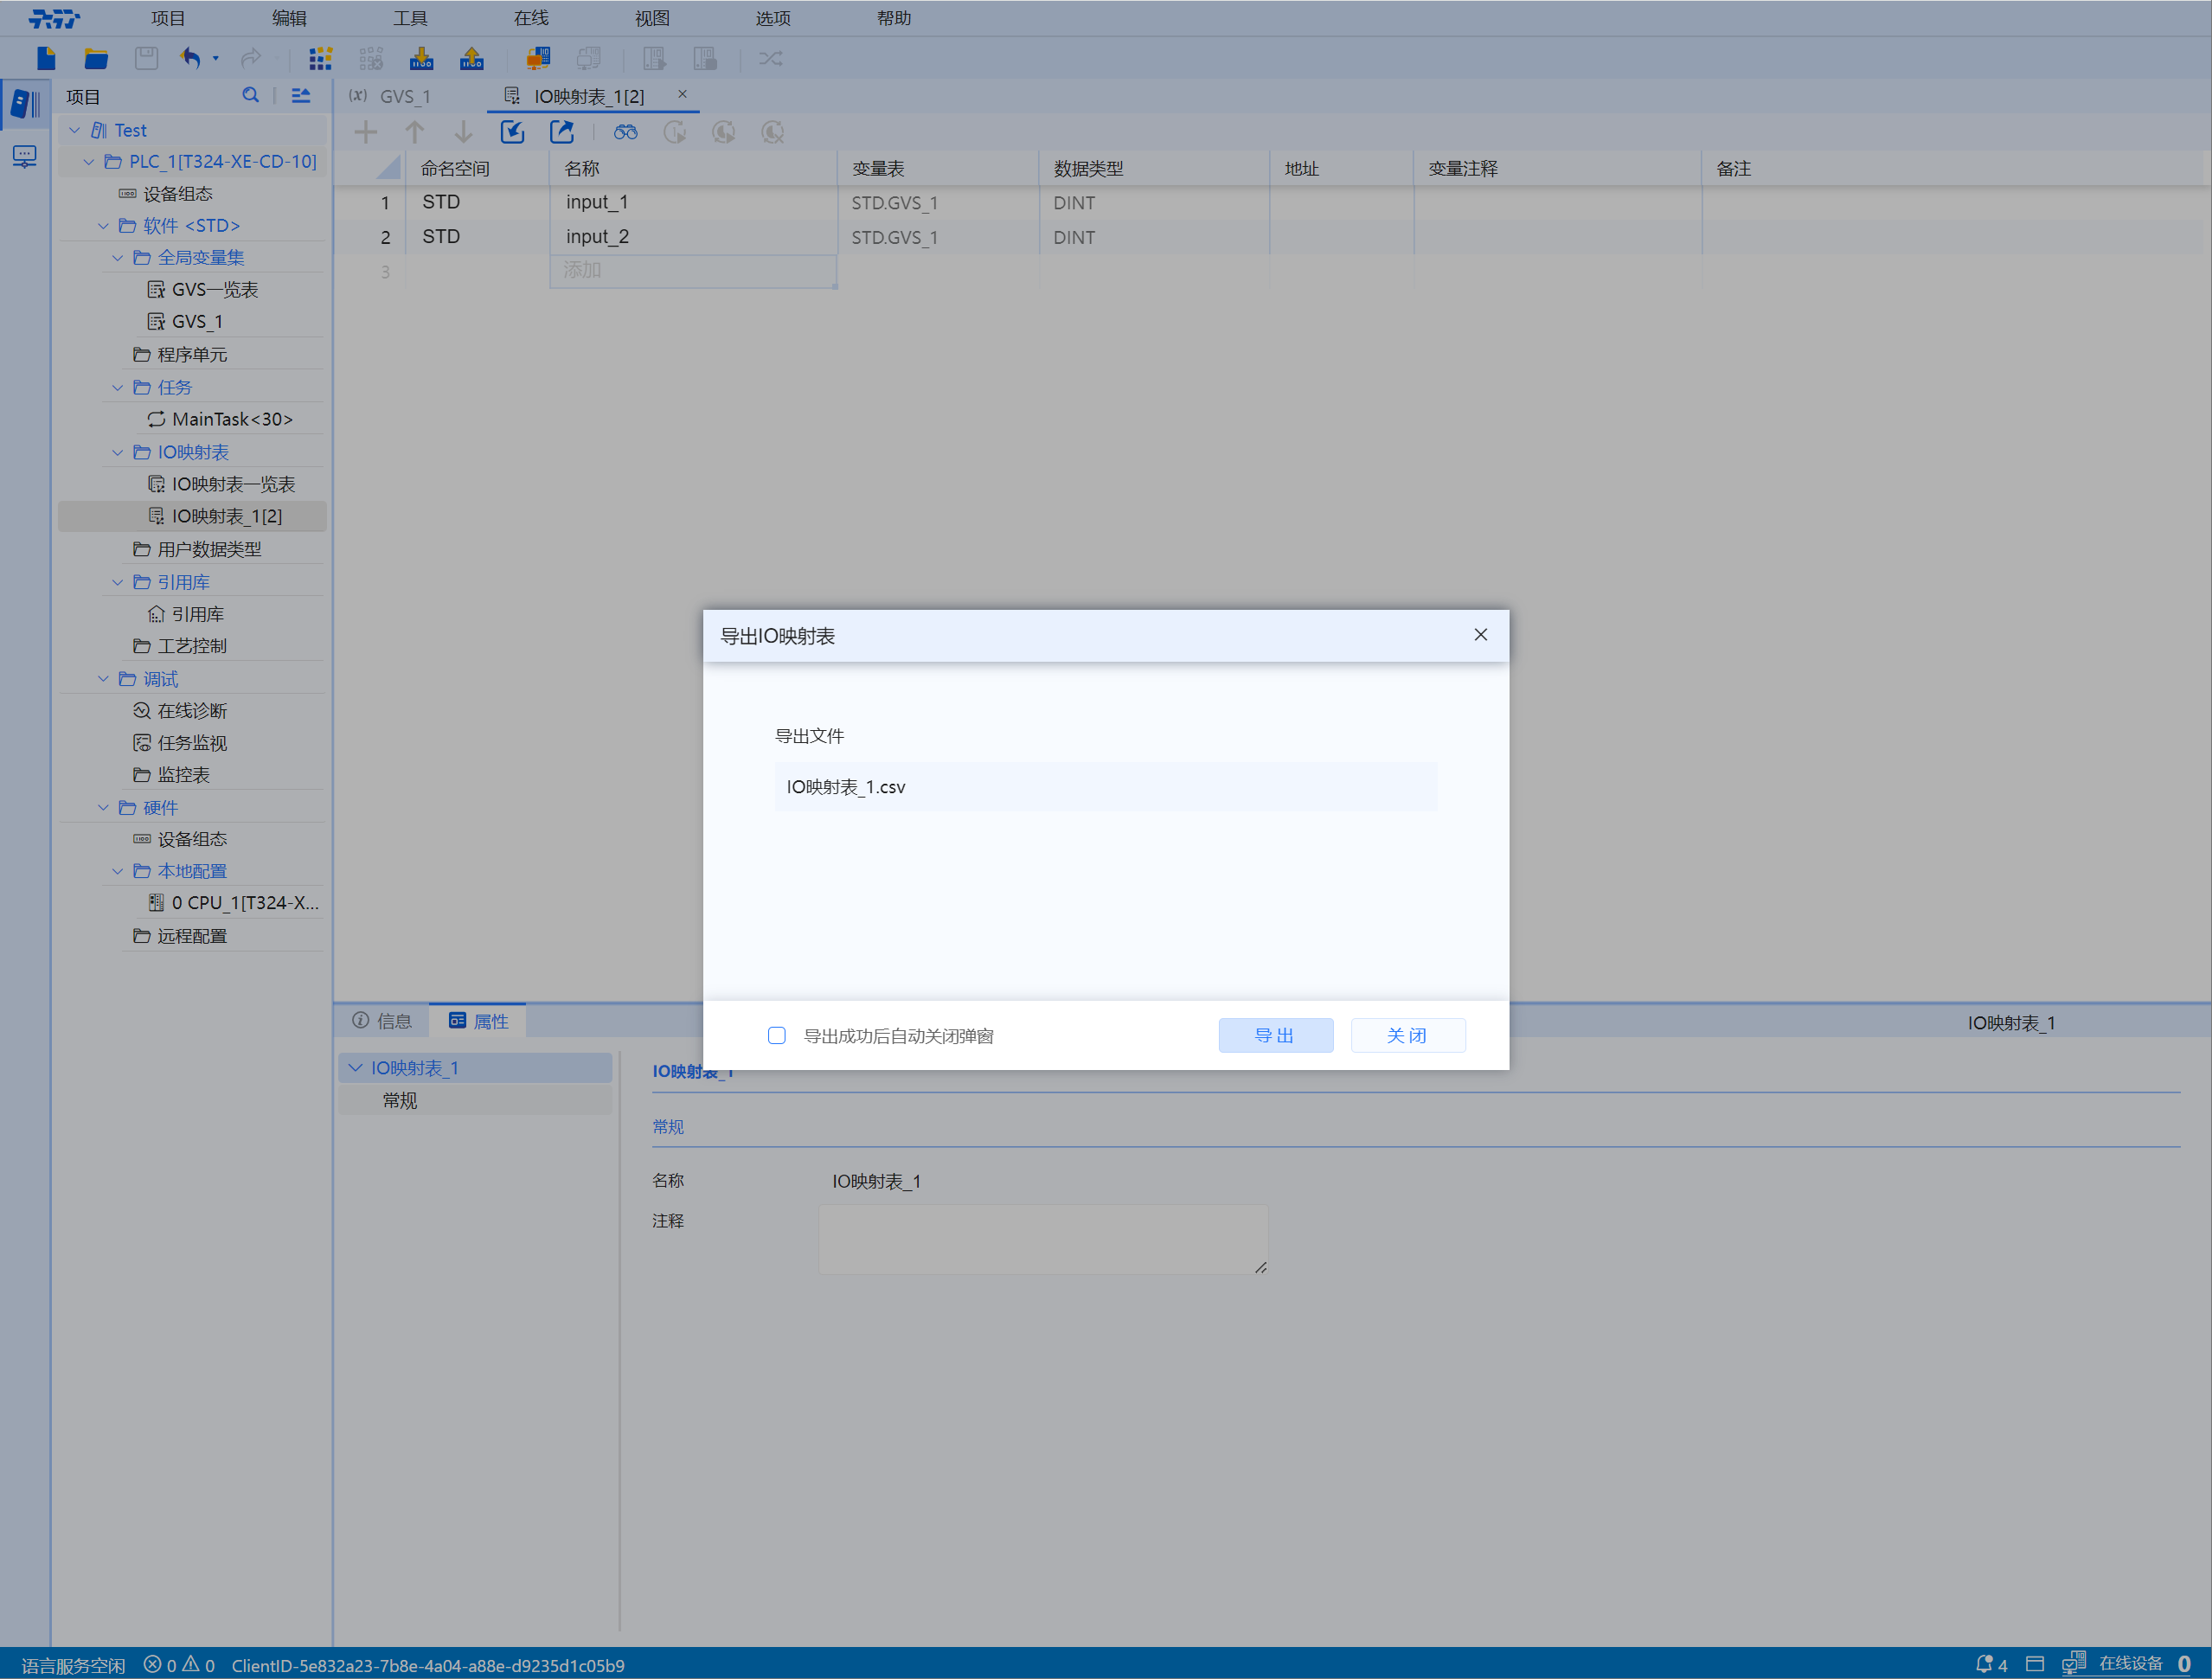Click the 导出 button in dialog

[1275, 1035]
